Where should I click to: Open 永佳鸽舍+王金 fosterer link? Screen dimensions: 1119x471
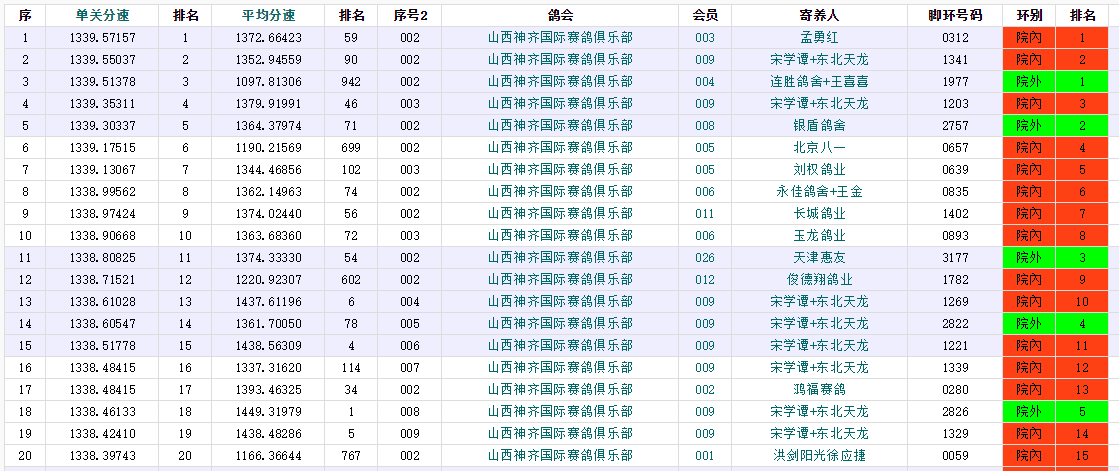point(819,192)
